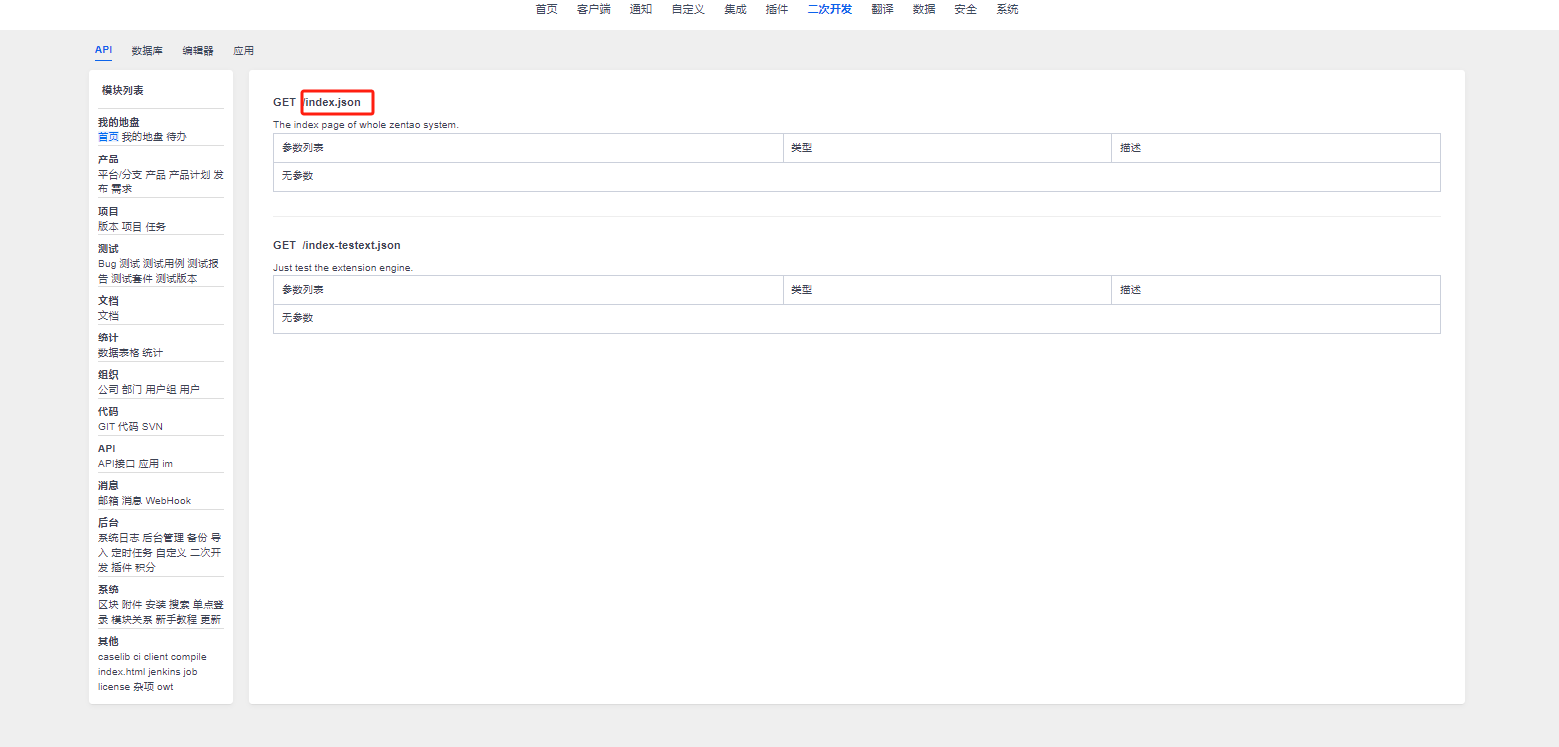Select text 'The index page of whole zentao system.'

click(366, 125)
